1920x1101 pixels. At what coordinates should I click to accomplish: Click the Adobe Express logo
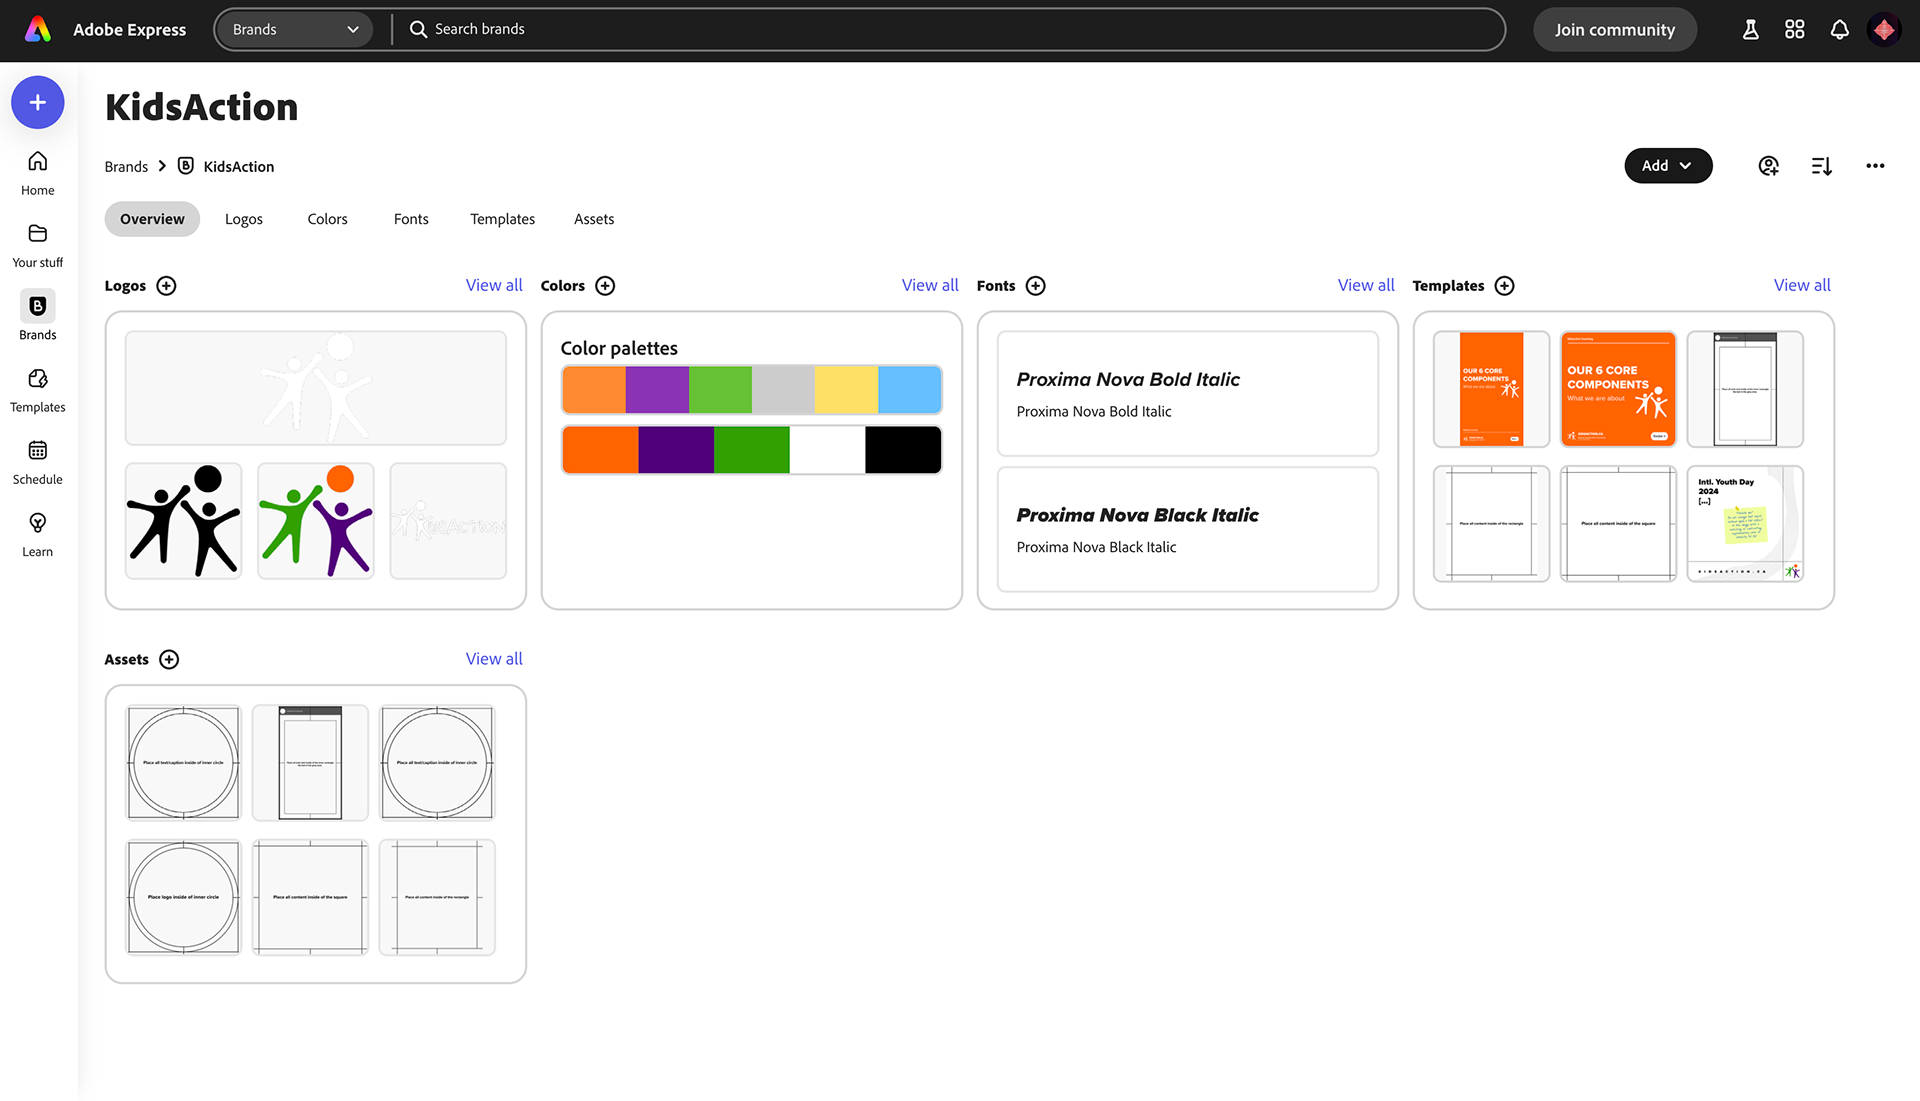click(38, 30)
